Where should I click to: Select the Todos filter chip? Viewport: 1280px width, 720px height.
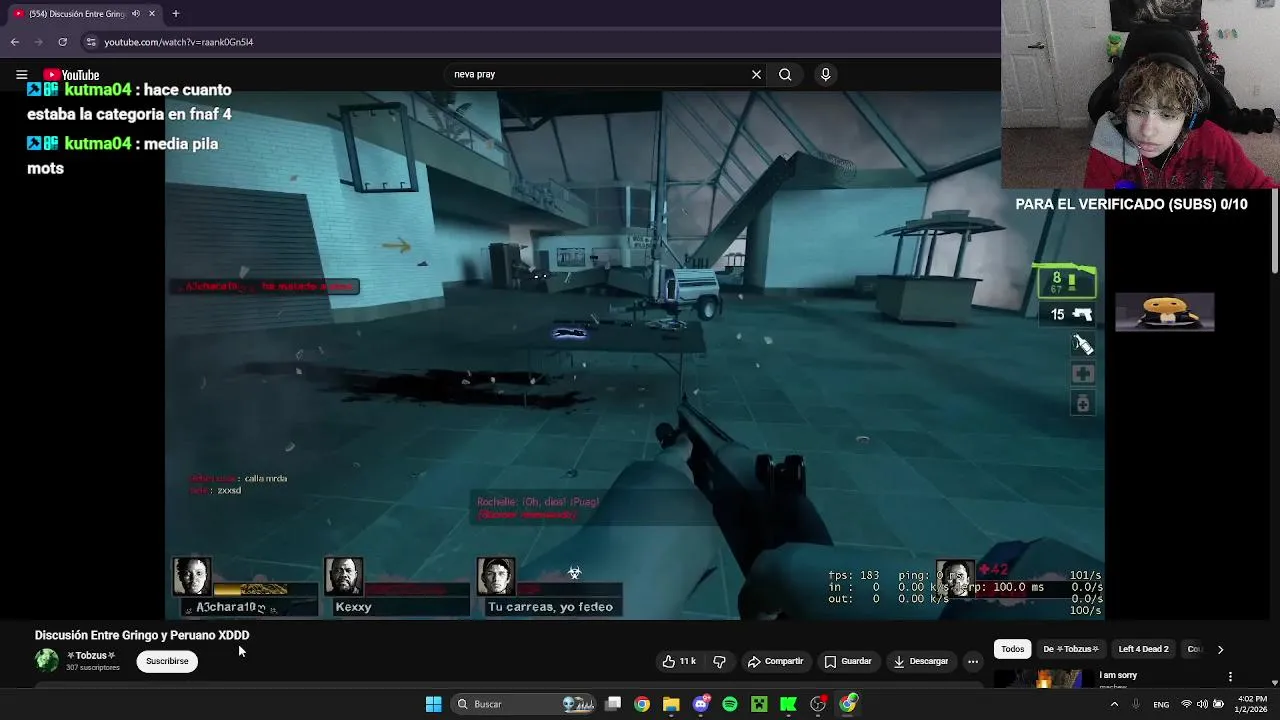click(1013, 649)
